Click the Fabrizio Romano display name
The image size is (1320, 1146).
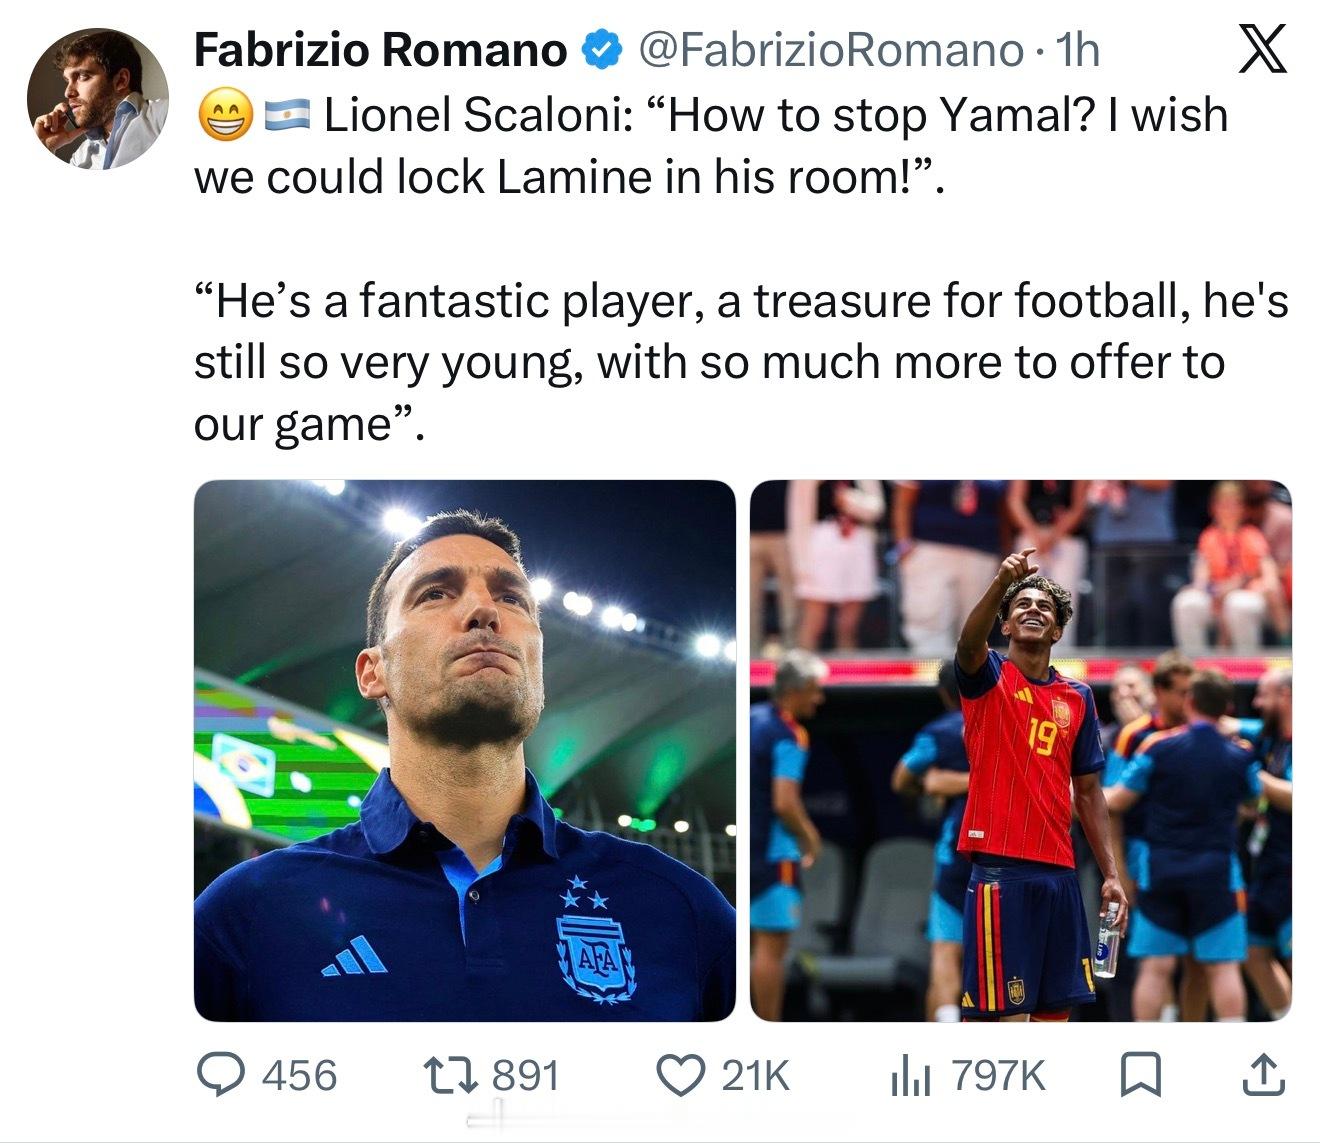pos(380,50)
